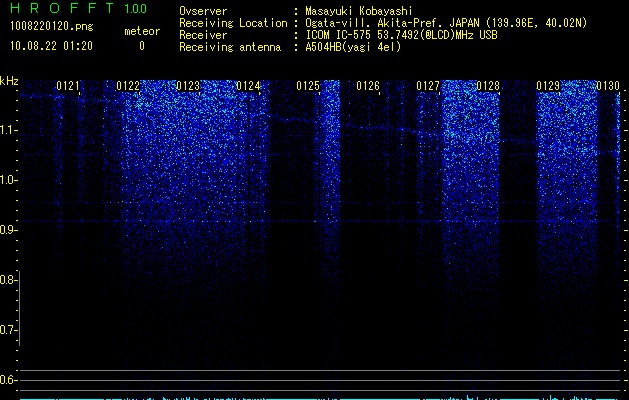This screenshot has width=629, height=400.
Task: Select the version number 1.0.0
Action: pyautogui.click(x=136, y=9)
